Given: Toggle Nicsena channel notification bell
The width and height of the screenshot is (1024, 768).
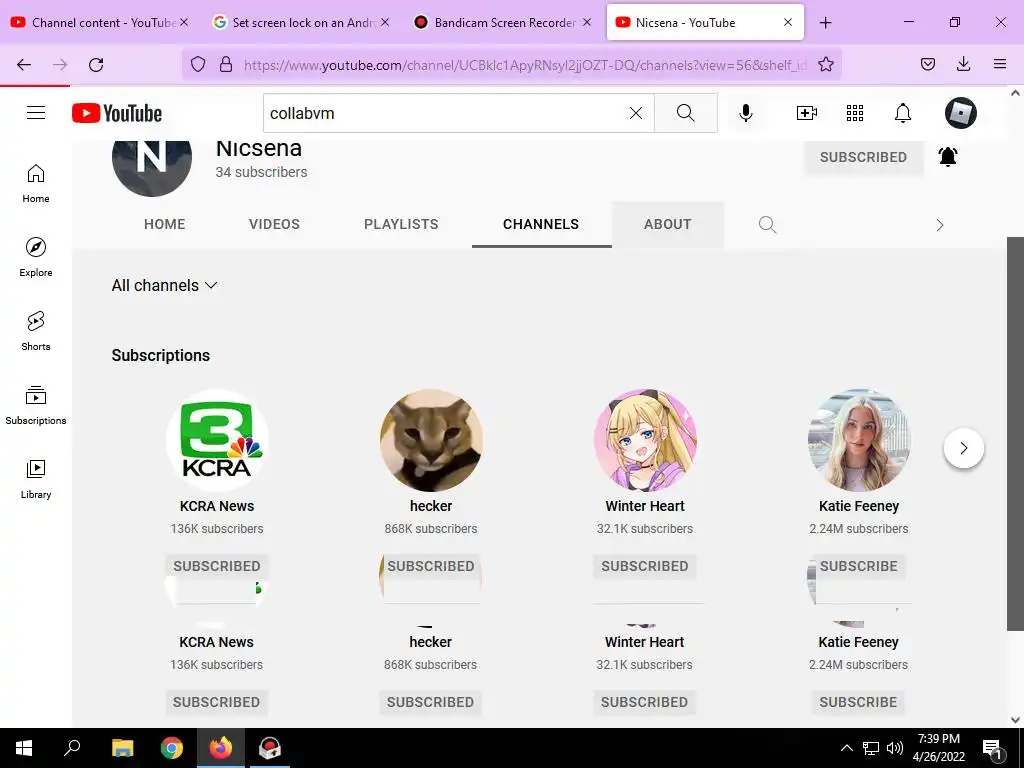Looking at the screenshot, I should pyautogui.click(x=948, y=157).
